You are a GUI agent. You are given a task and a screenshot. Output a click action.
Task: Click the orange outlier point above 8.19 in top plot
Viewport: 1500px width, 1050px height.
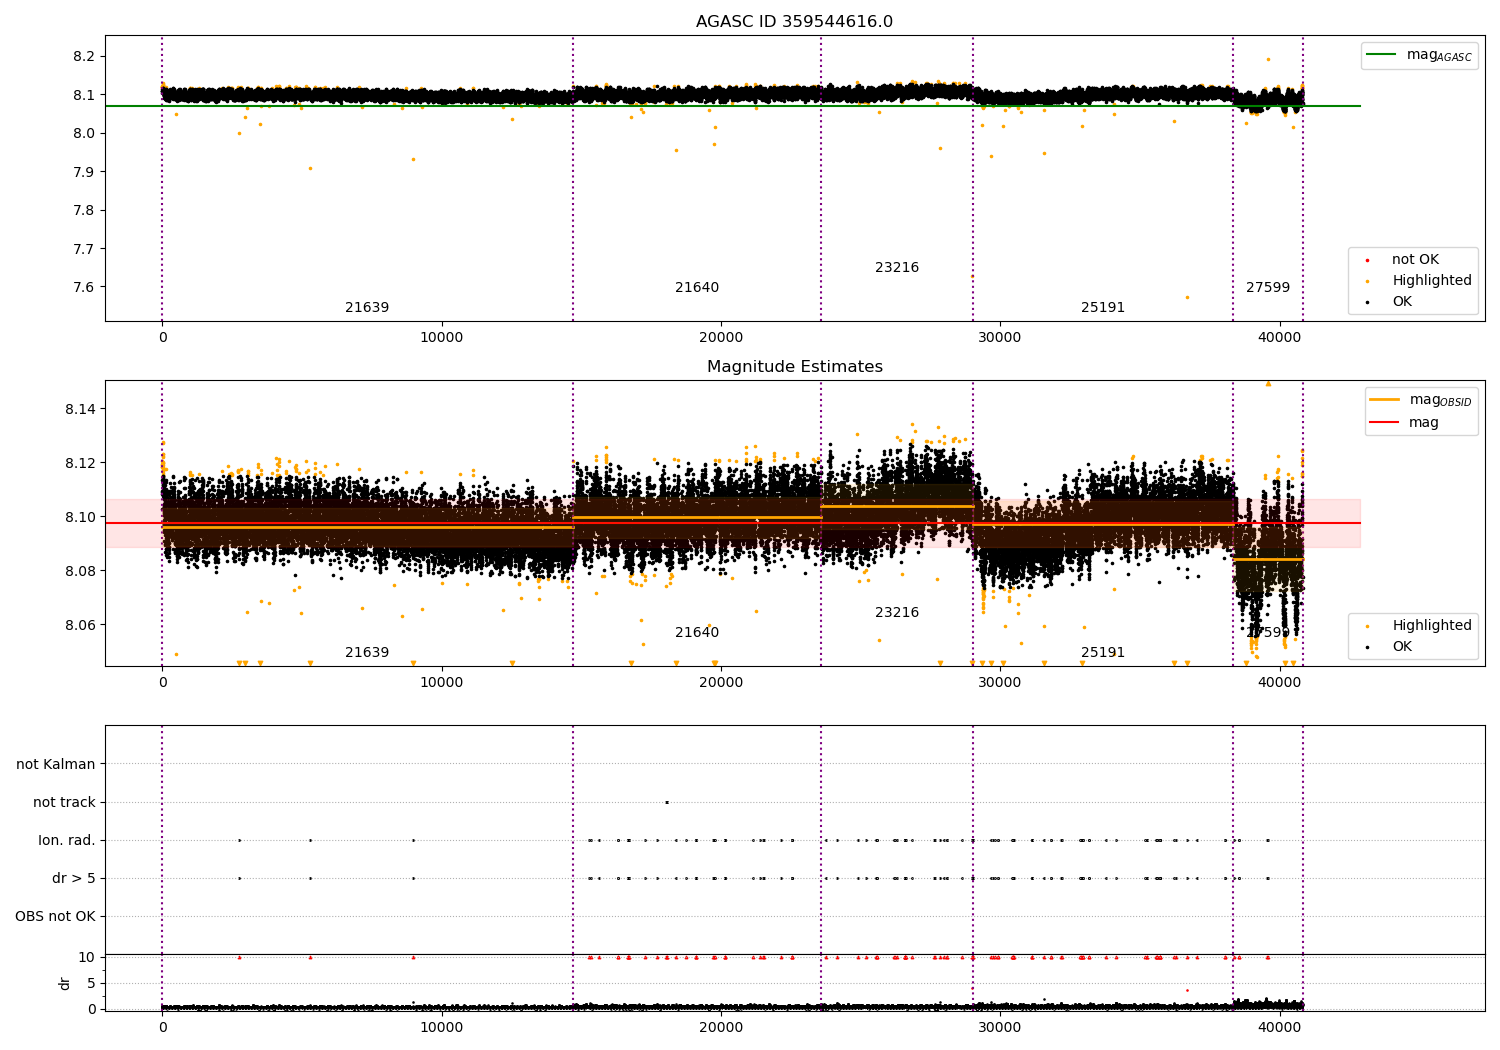tap(1268, 59)
